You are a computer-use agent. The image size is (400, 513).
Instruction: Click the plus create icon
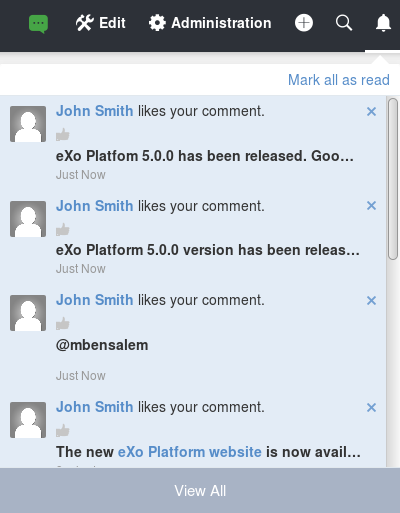tap(304, 23)
